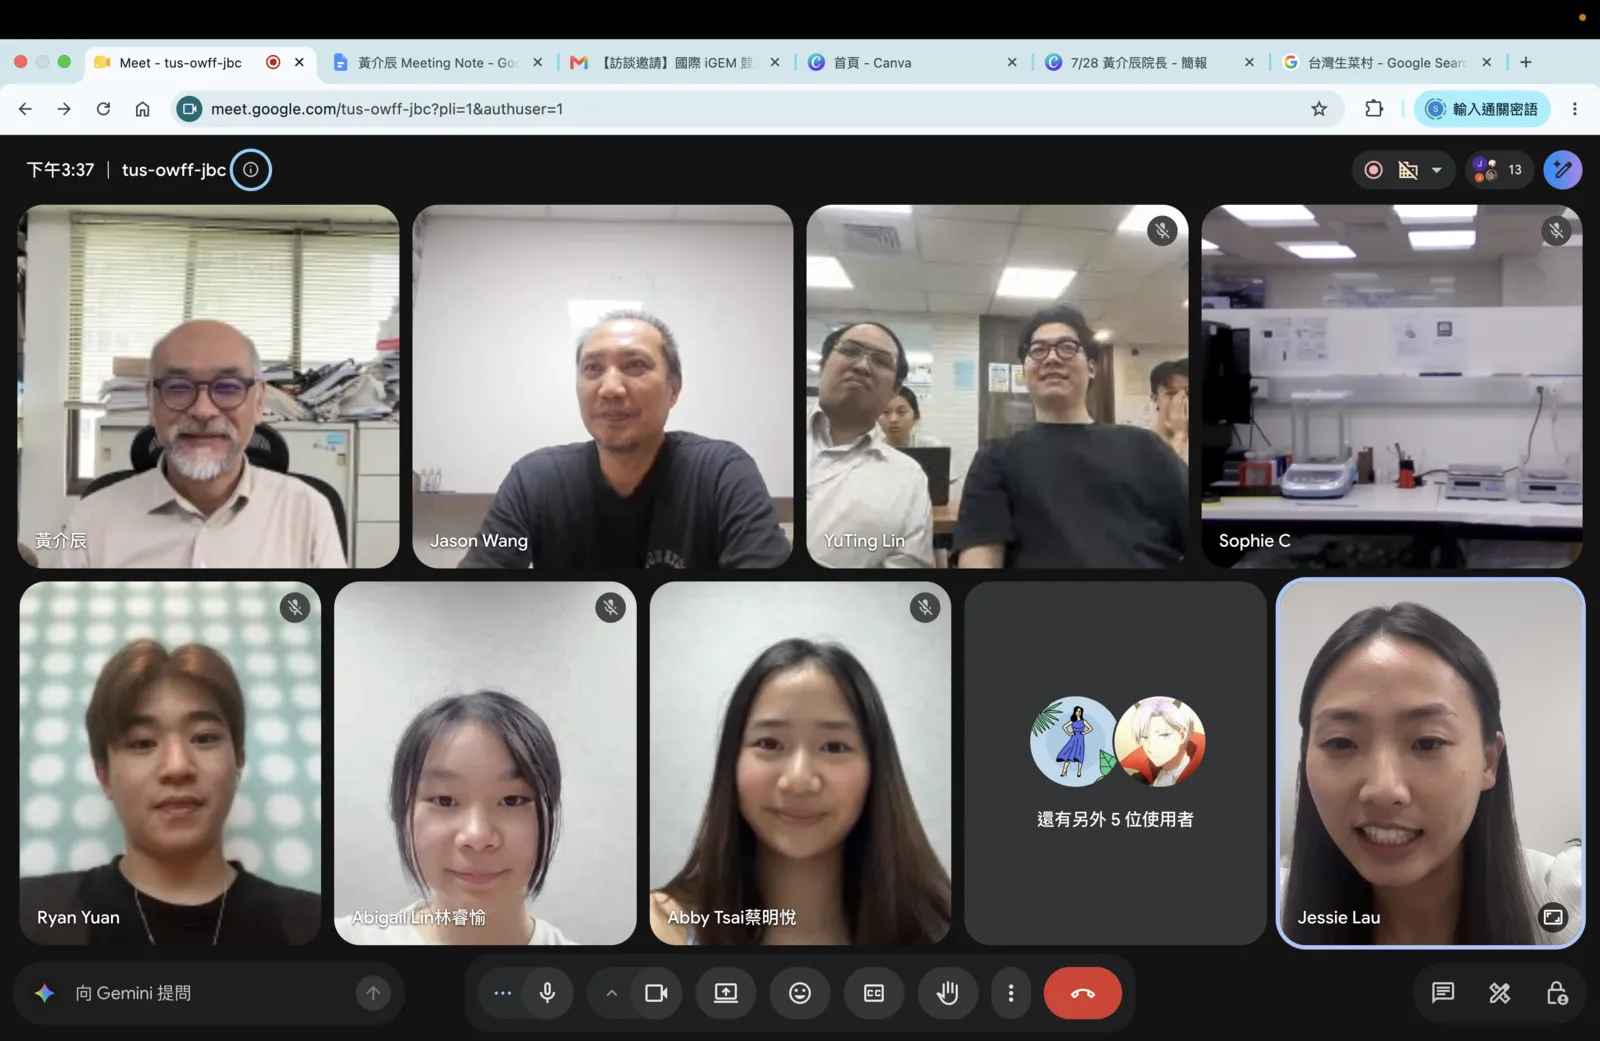Screen dimensions: 1600x1041
Task: Expand the dropdown arrow next to recording icons
Action: tap(1437, 170)
